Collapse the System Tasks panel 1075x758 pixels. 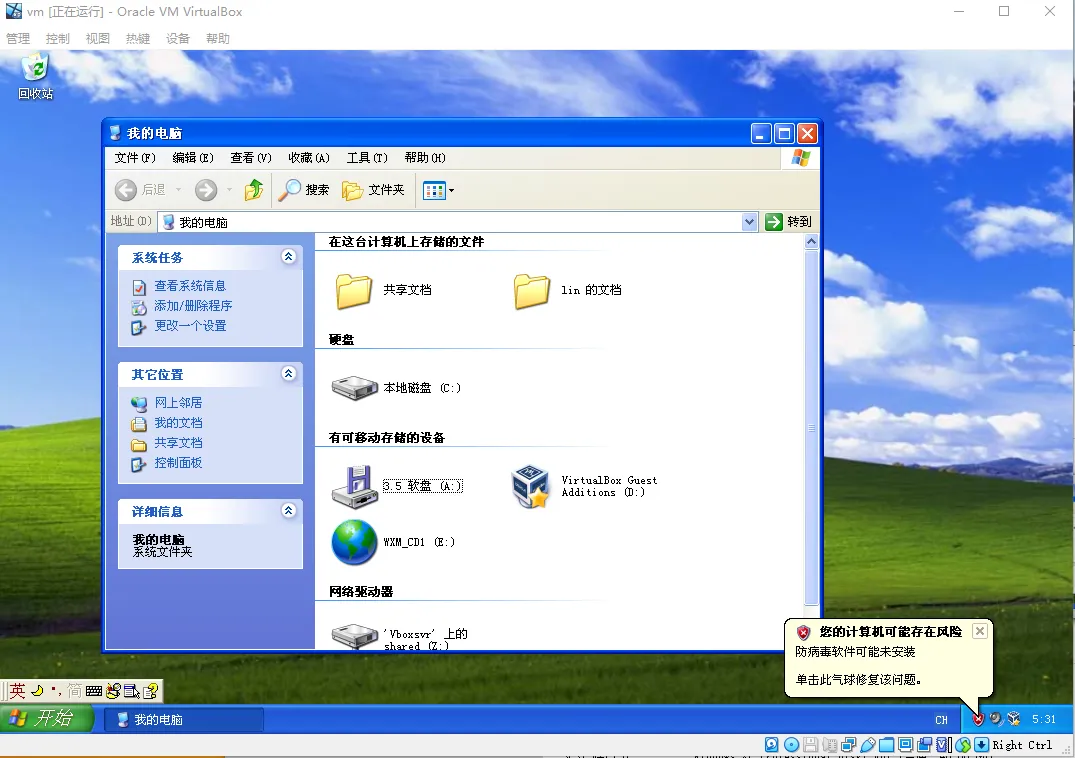point(289,257)
